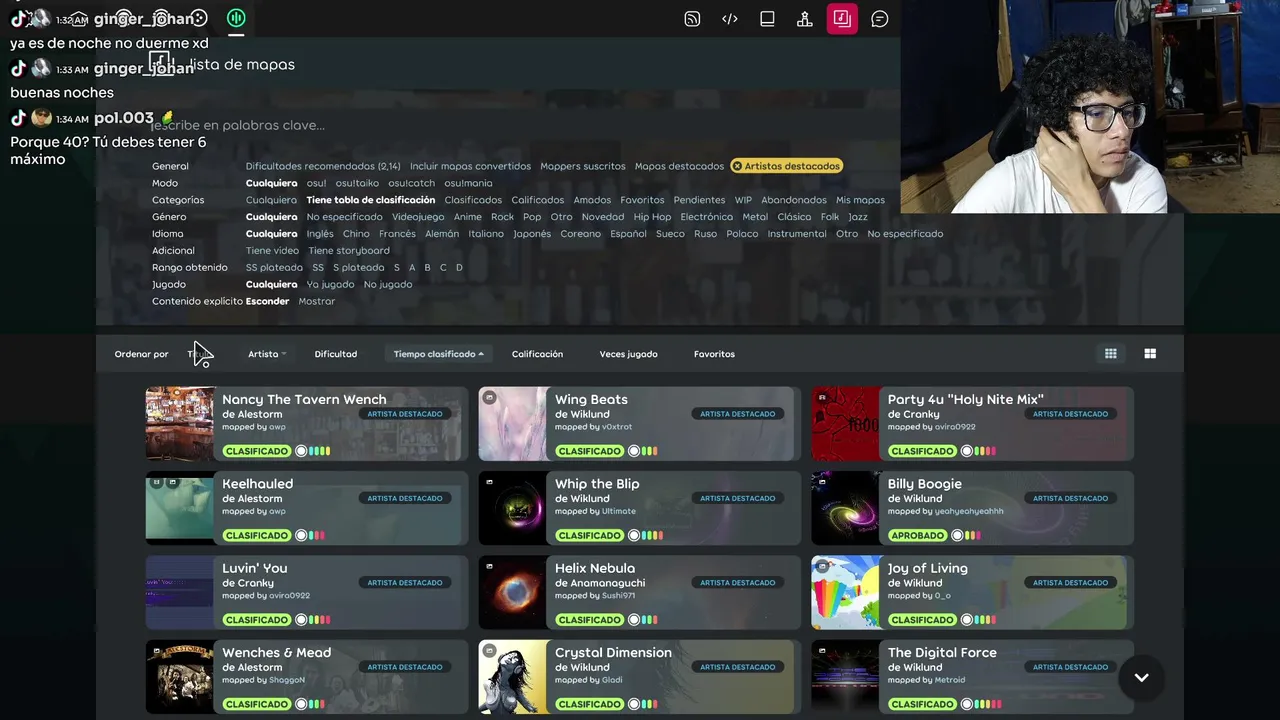This screenshot has height=720, width=1280.
Task: Open the rankings hierarchy icon in toolbar
Action: coord(804,19)
